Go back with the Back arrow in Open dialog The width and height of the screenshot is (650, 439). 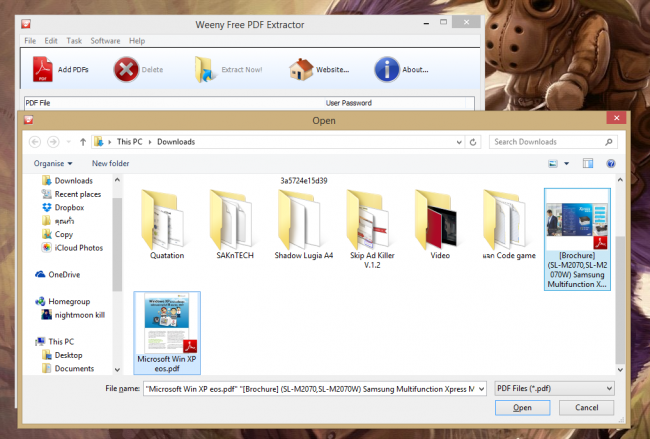coord(35,142)
